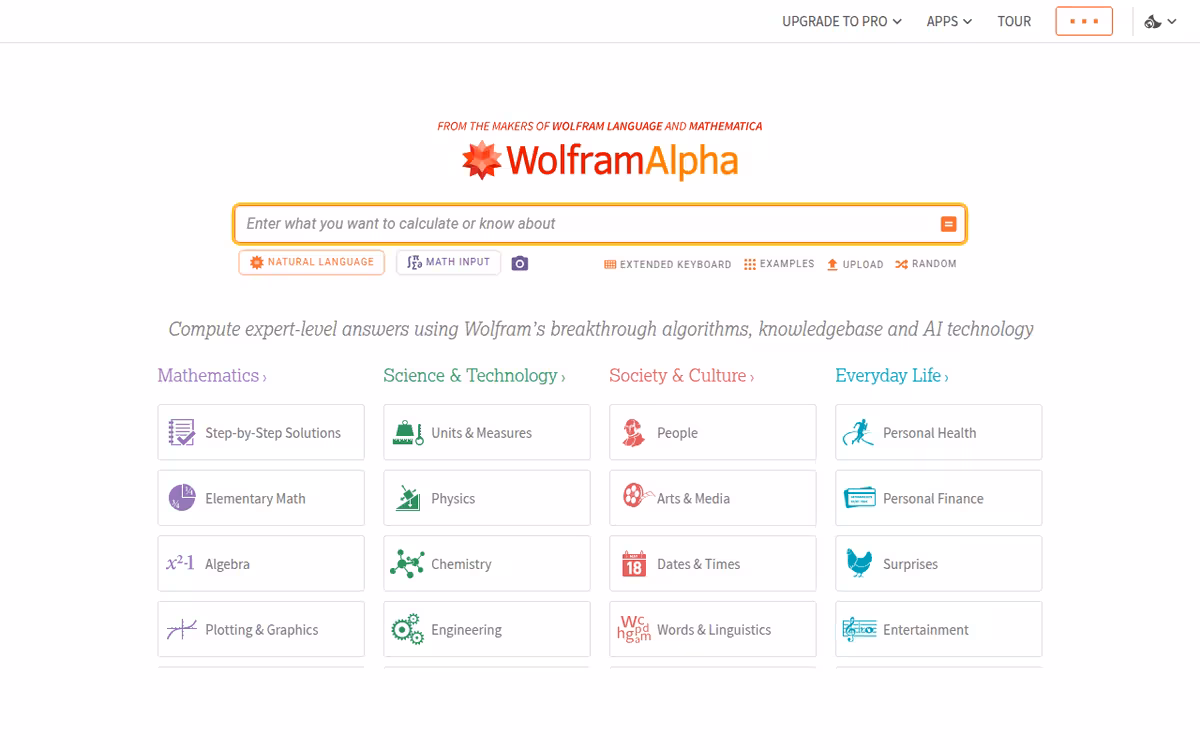Click the Entertainment music notes icon
Image resolution: width=1200 pixels, height=750 pixels.
click(x=859, y=630)
